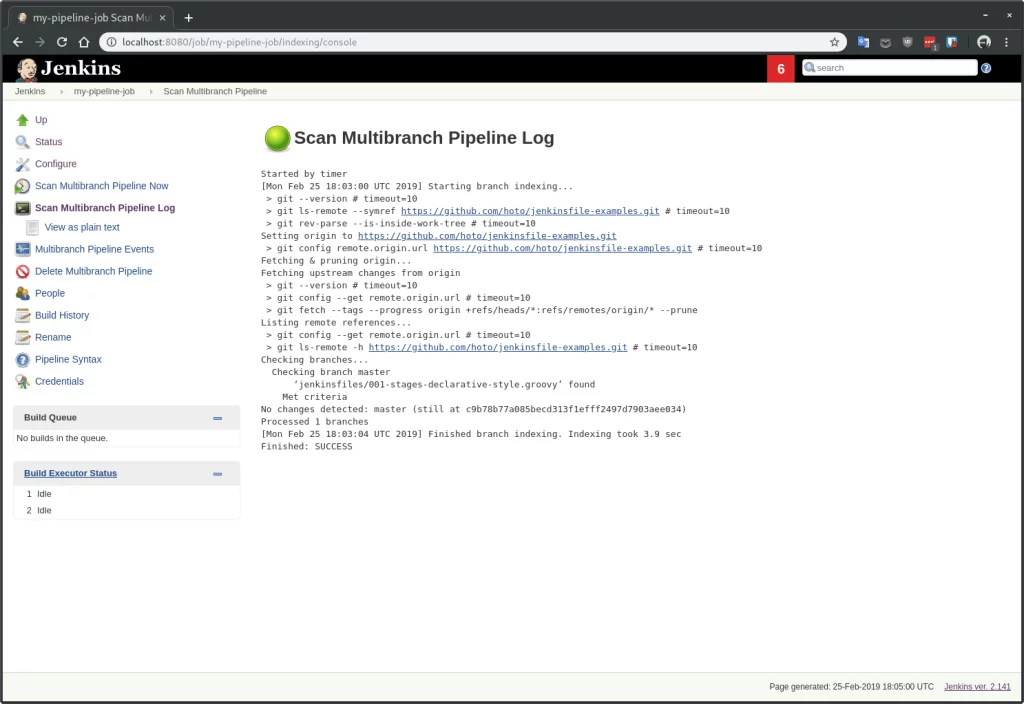Click the browser address bar URL
This screenshot has height=704, width=1024.
pos(239,42)
